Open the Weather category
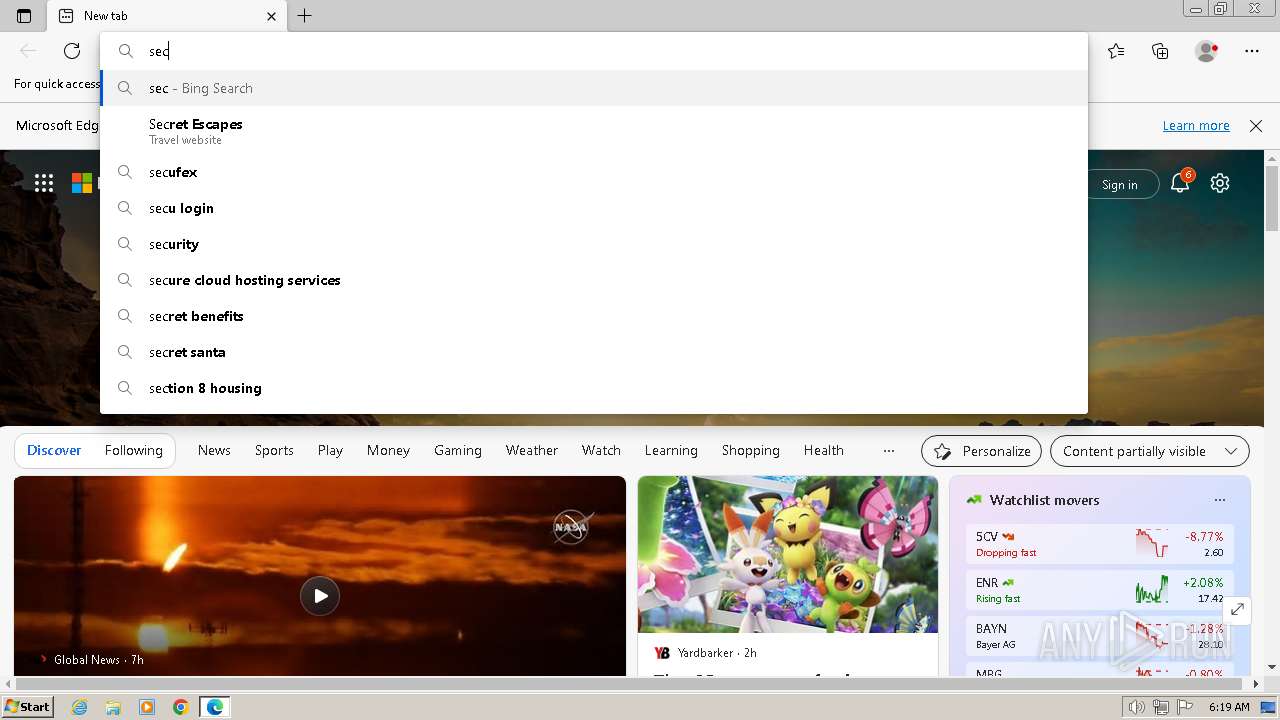Viewport: 1280px width, 720px height. 531,450
